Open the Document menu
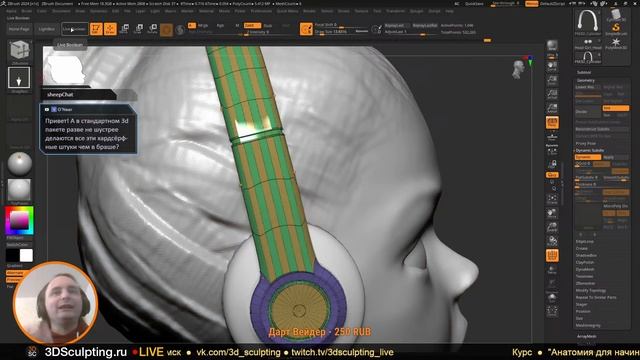 point(61,11)
